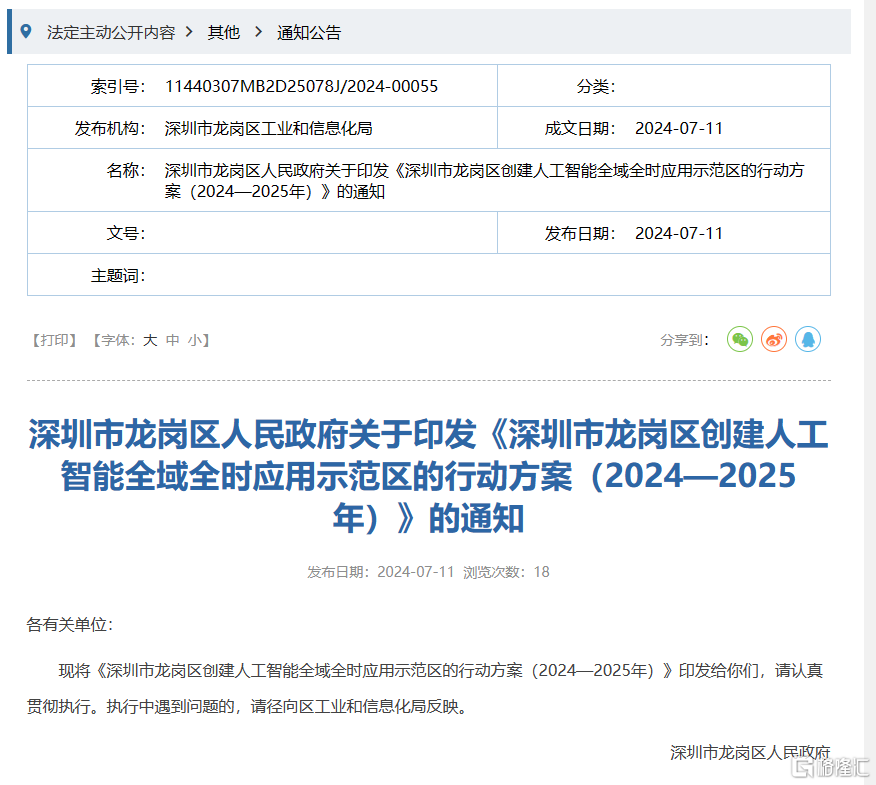Click 发布日期 text below the headline
This screenshot has height=785, width=876.
click(x=380, y=572)
